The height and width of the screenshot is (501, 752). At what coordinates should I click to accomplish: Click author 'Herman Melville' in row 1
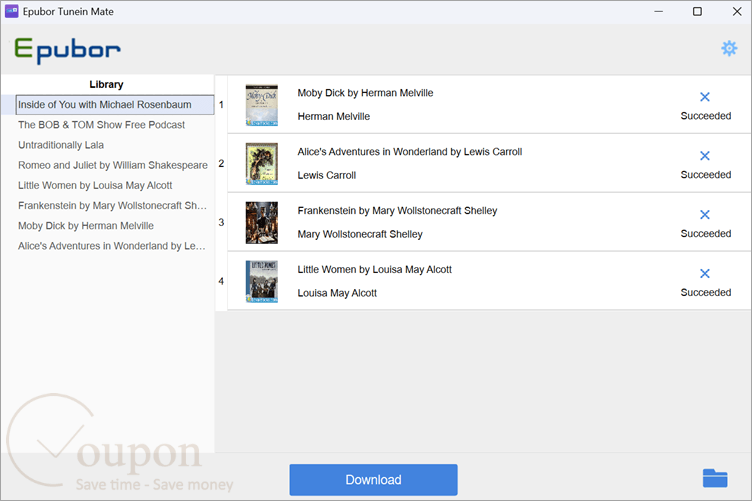coord(334,117)
